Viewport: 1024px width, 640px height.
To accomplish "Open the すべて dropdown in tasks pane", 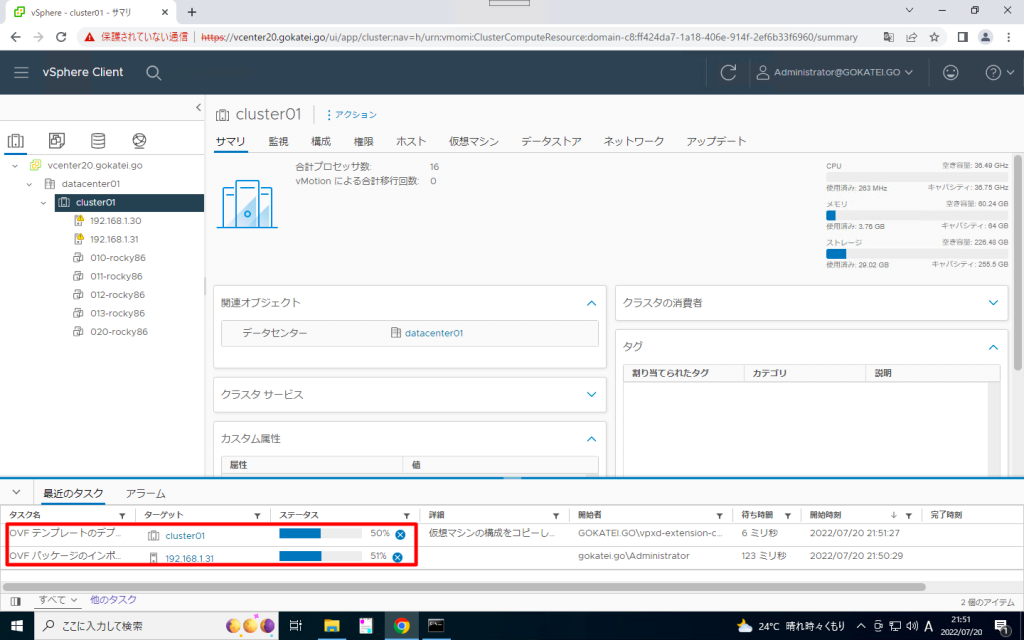I will tap(56, 598).
